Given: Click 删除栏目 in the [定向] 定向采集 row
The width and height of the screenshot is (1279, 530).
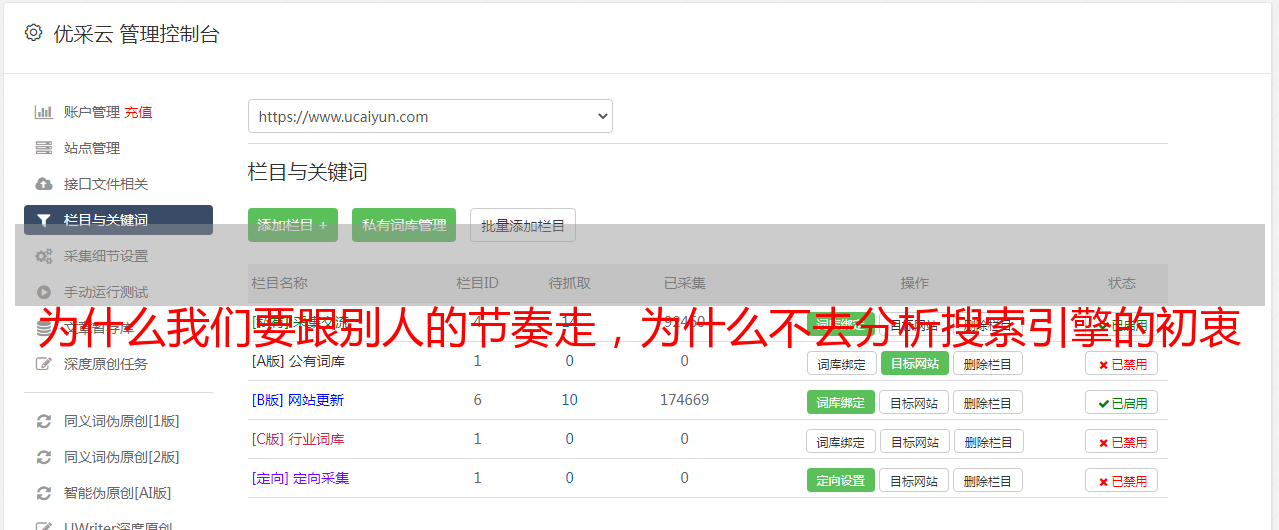Looking at the screenshot, I should [987, 480].
